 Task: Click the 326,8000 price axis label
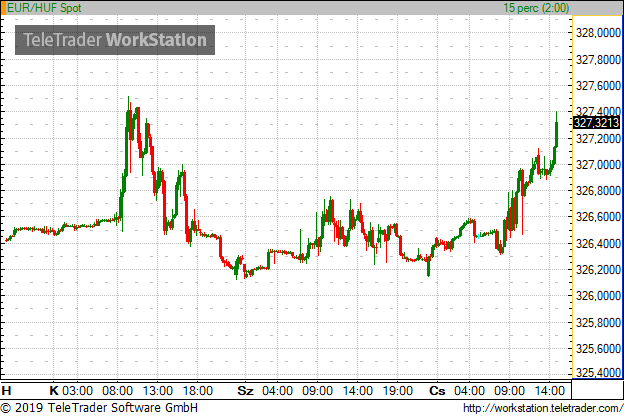[598, 191]
